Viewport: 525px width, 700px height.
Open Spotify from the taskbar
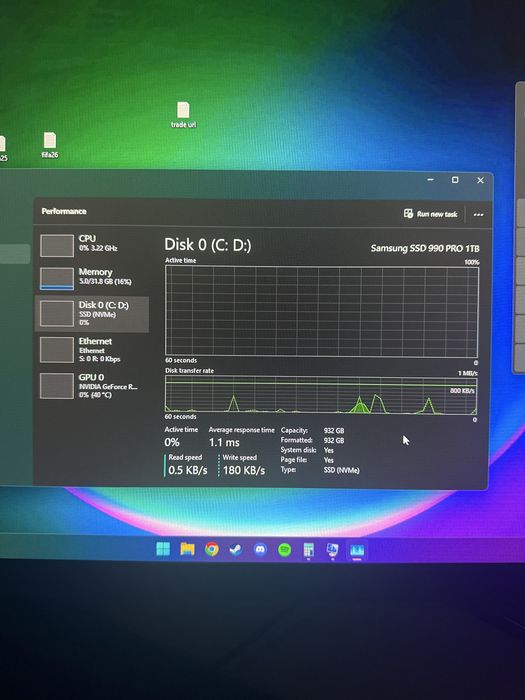(x=284, y=550)
